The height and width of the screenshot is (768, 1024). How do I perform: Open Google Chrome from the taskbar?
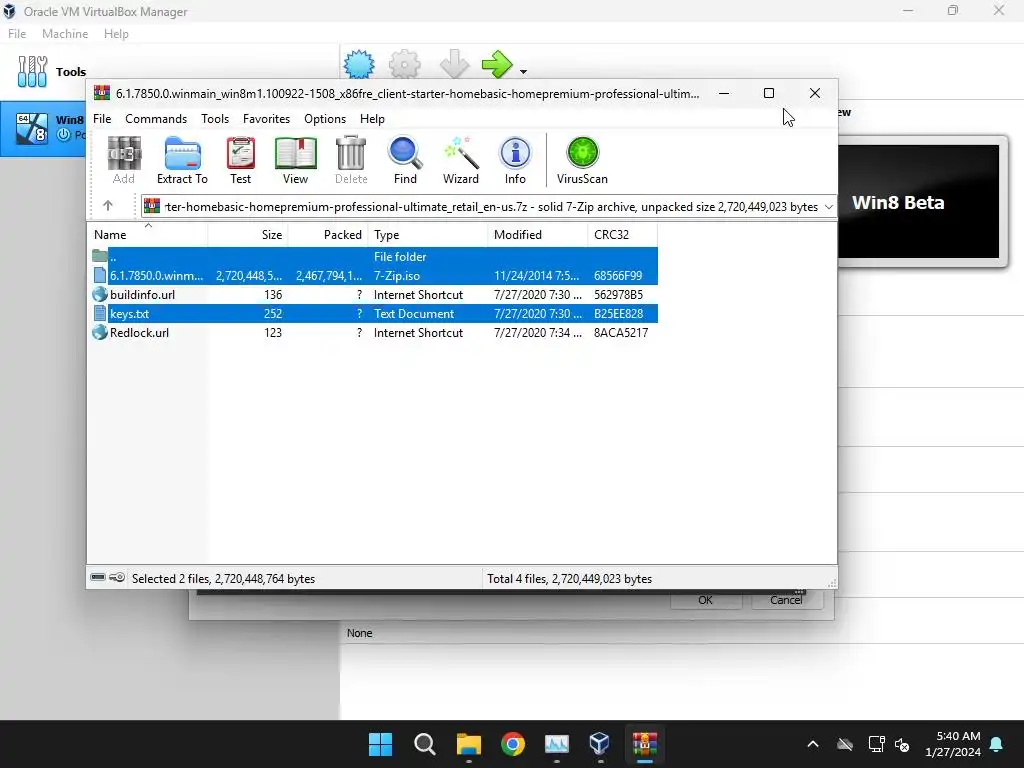(x=513, y=744)
